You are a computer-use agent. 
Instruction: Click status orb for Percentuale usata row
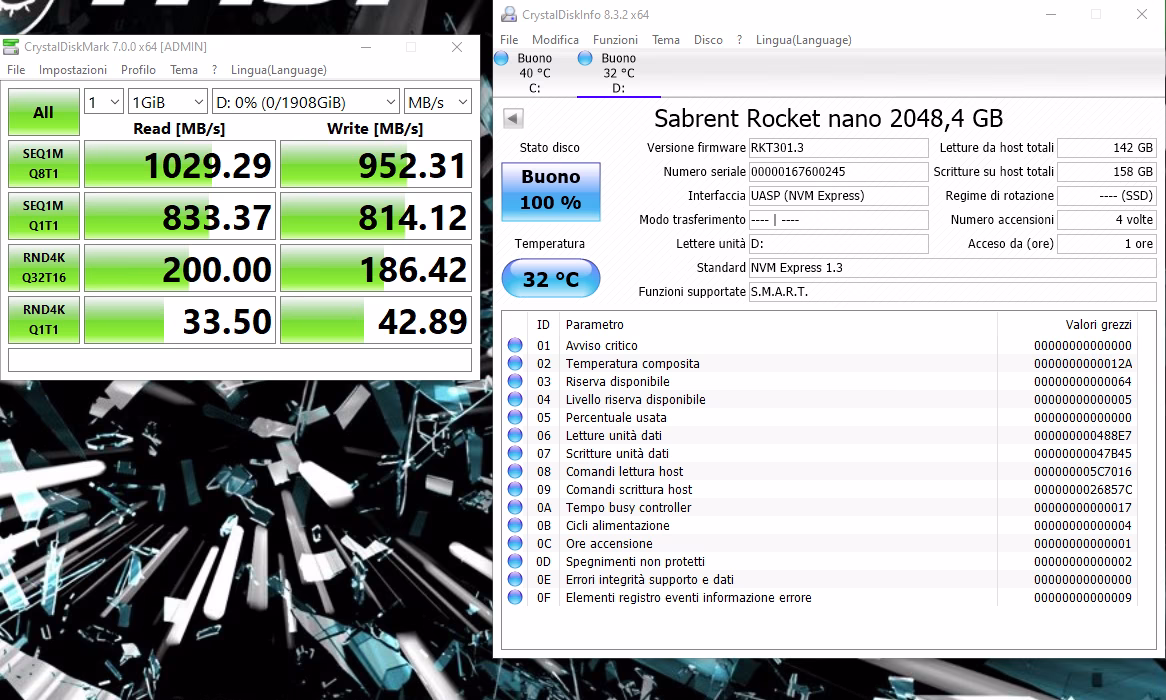coord(515,417)
